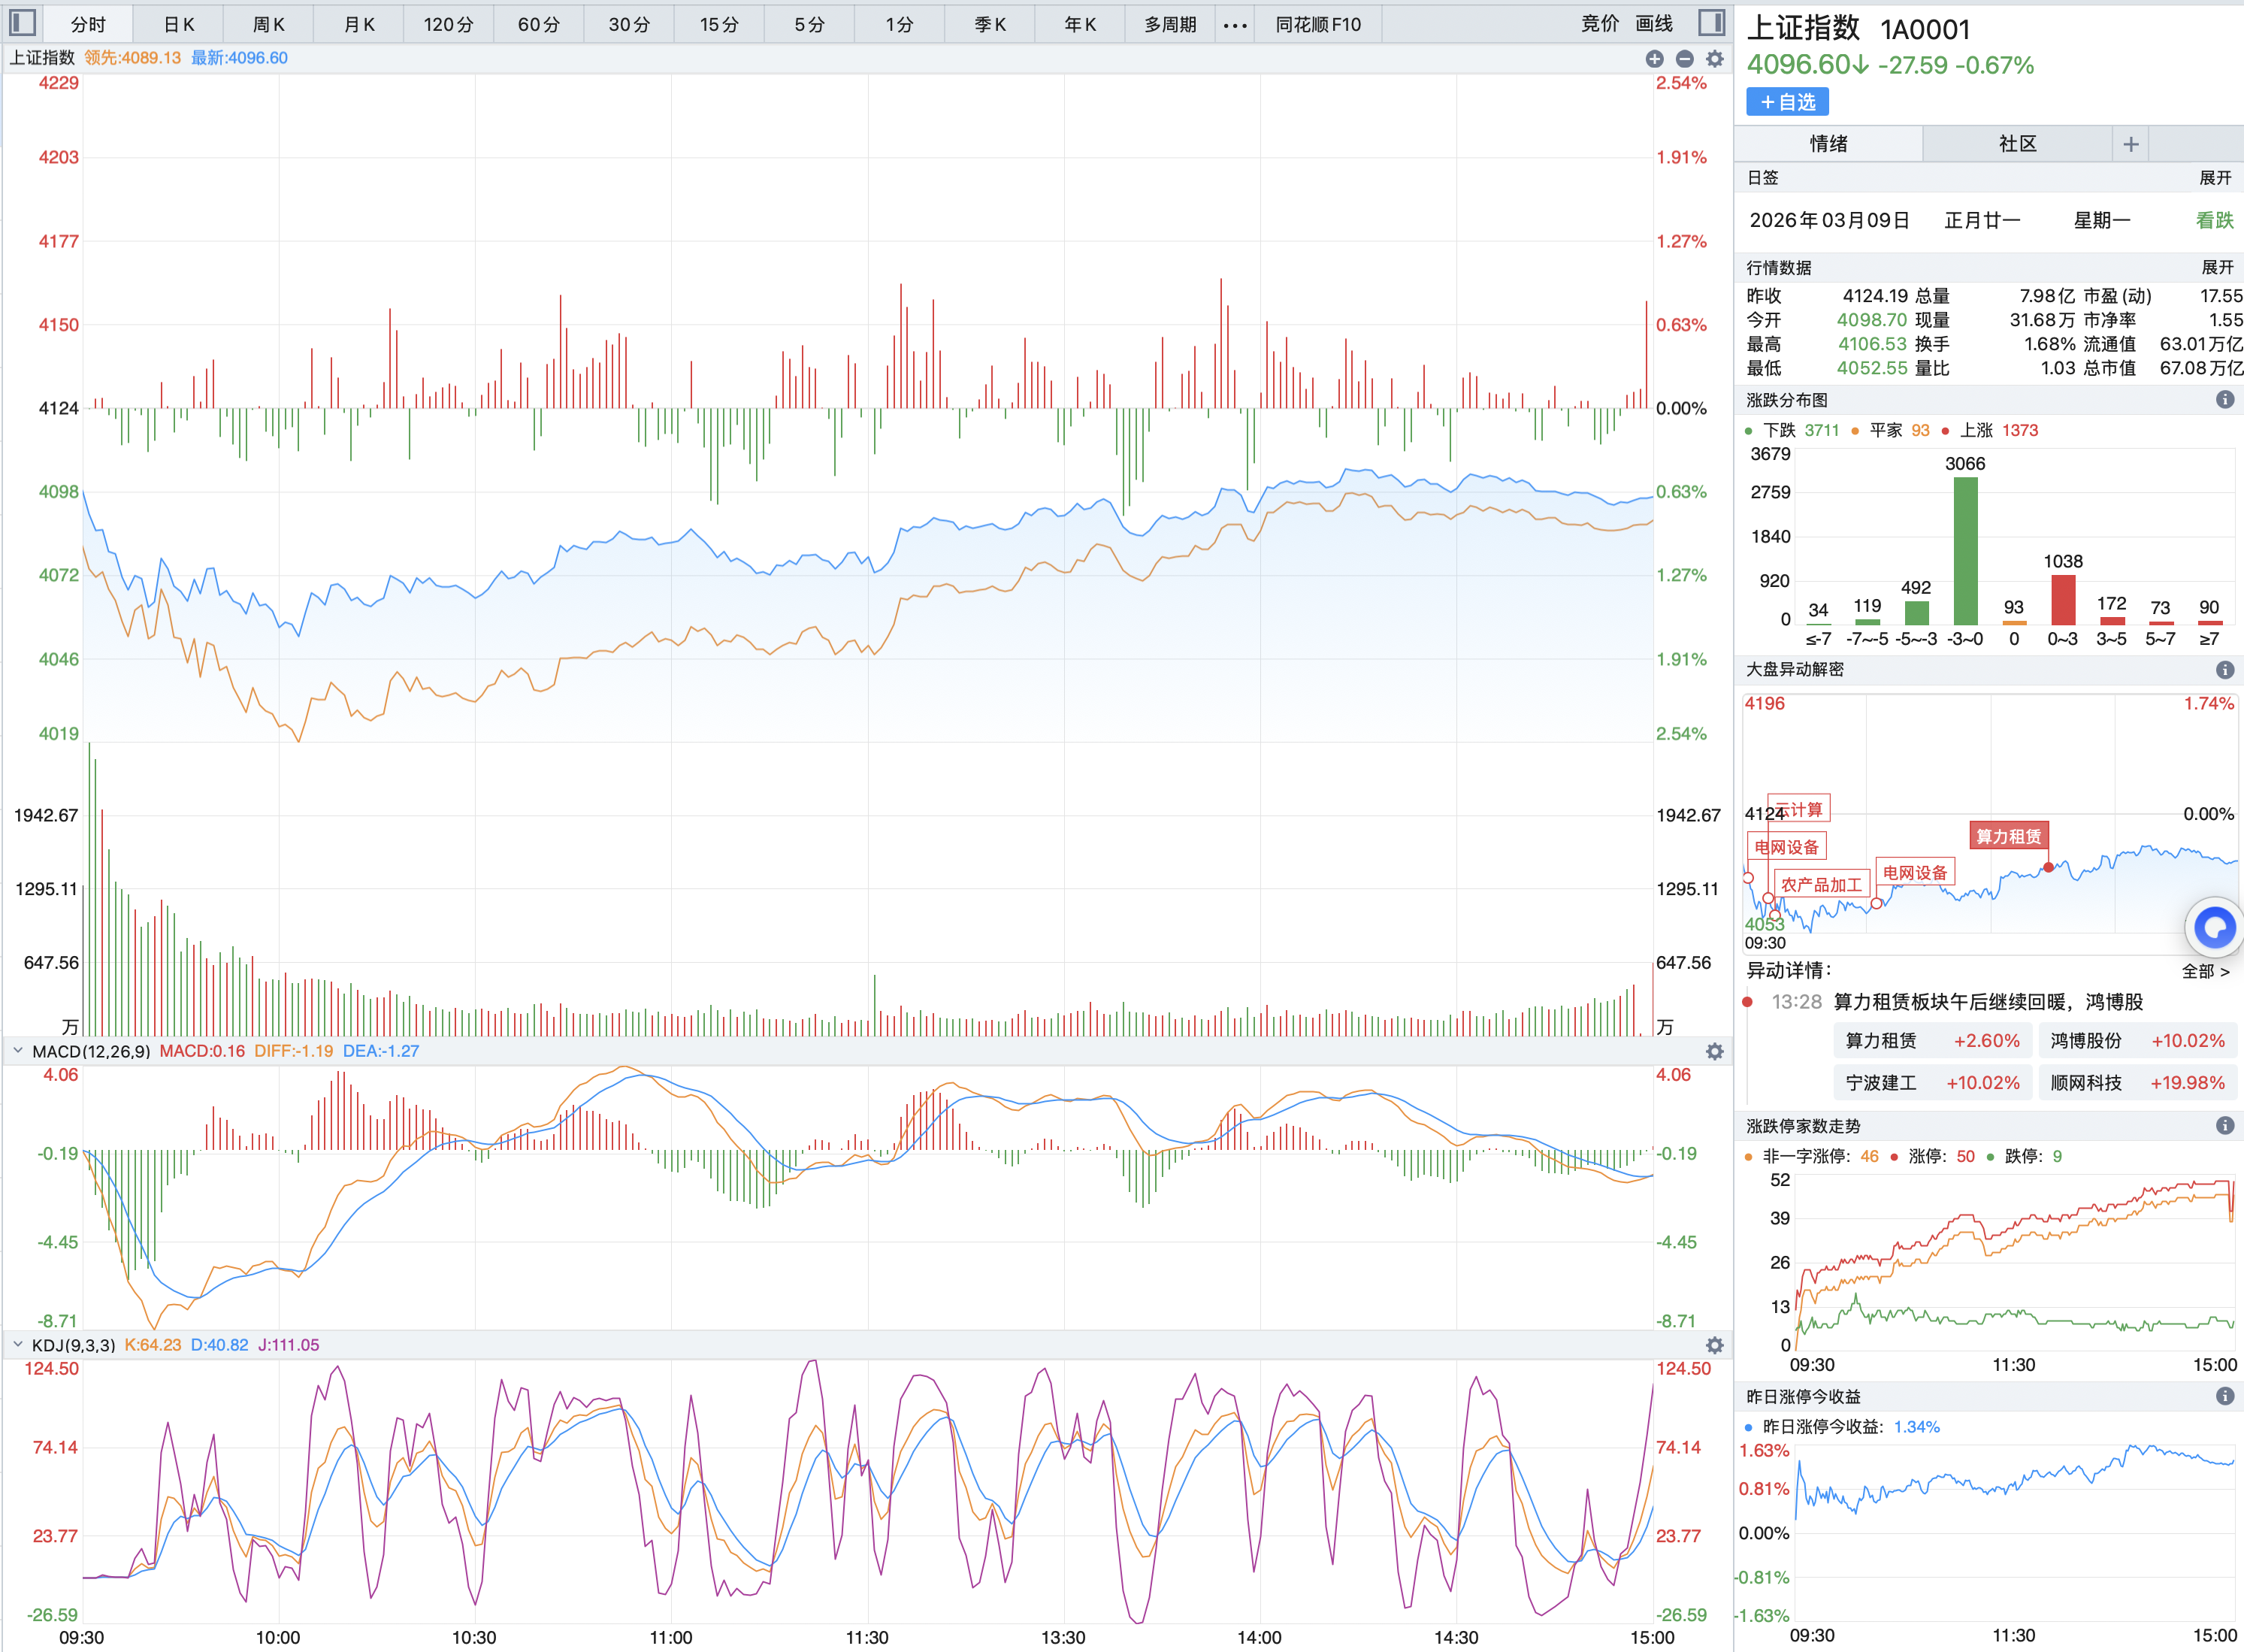Click the index code 1A0001

(1925, 30)
